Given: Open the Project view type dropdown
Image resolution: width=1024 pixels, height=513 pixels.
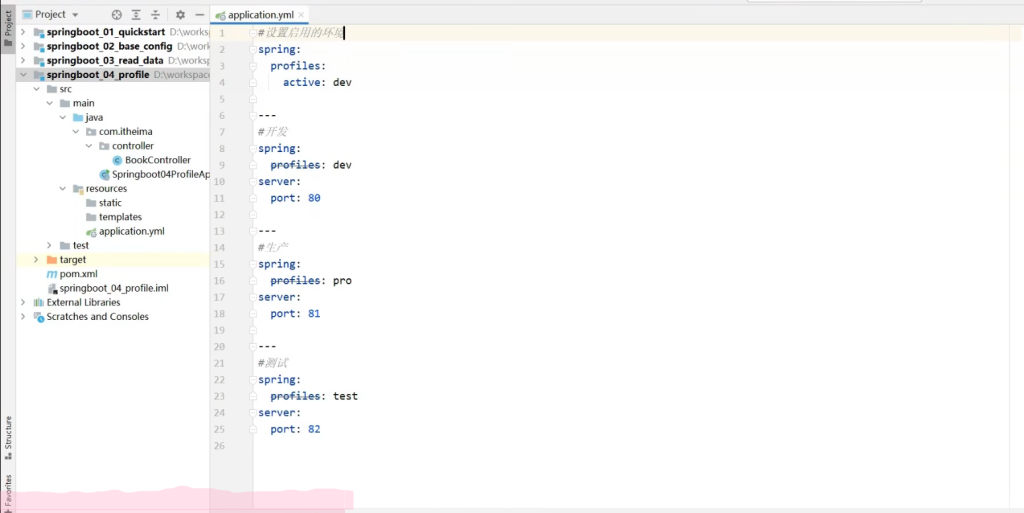Looking at the screenshot, I should pyautogui.click(x=74, y=15).
